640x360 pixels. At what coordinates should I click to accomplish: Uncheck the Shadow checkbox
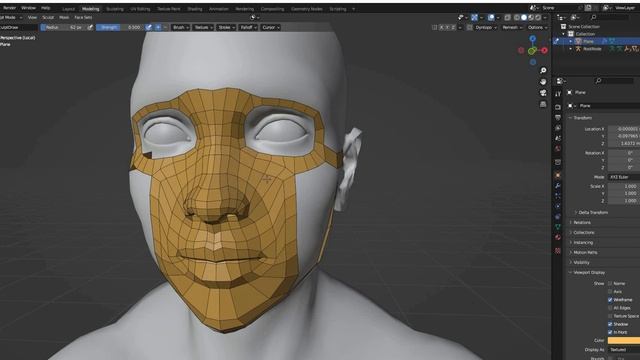click(610, 324)
